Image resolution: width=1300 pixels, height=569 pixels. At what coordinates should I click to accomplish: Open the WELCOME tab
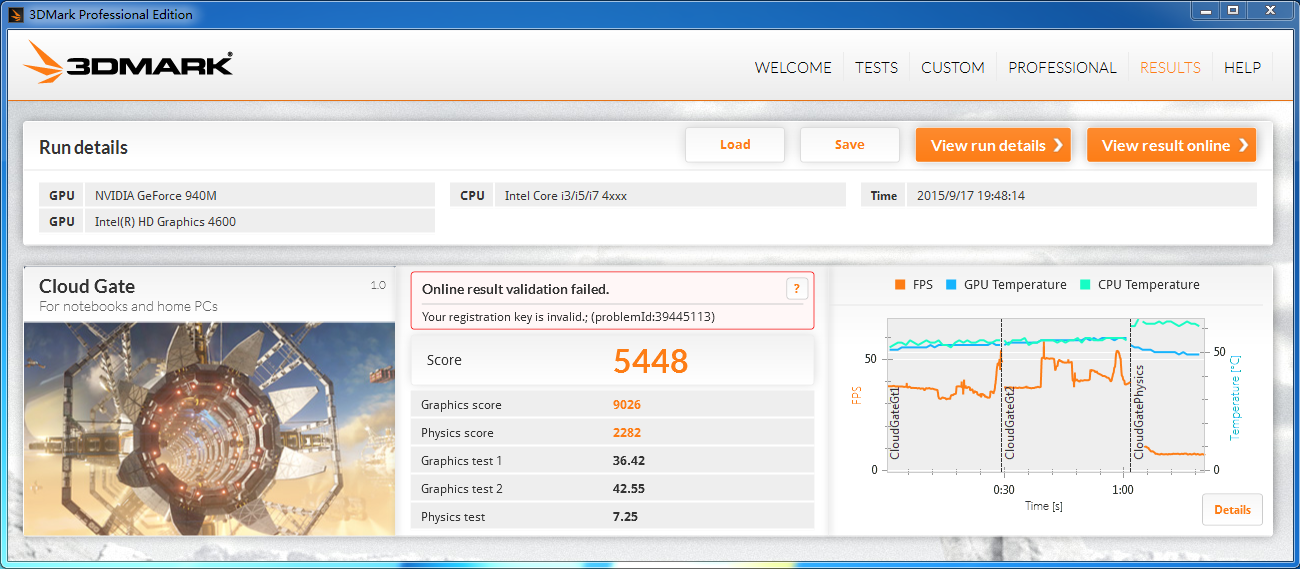pyautogui.click(x=793, y=67)
